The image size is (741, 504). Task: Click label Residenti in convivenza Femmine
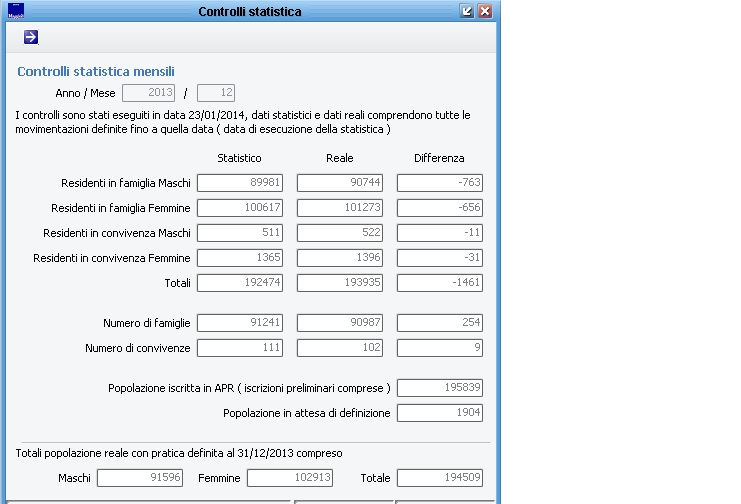[112, 258]
